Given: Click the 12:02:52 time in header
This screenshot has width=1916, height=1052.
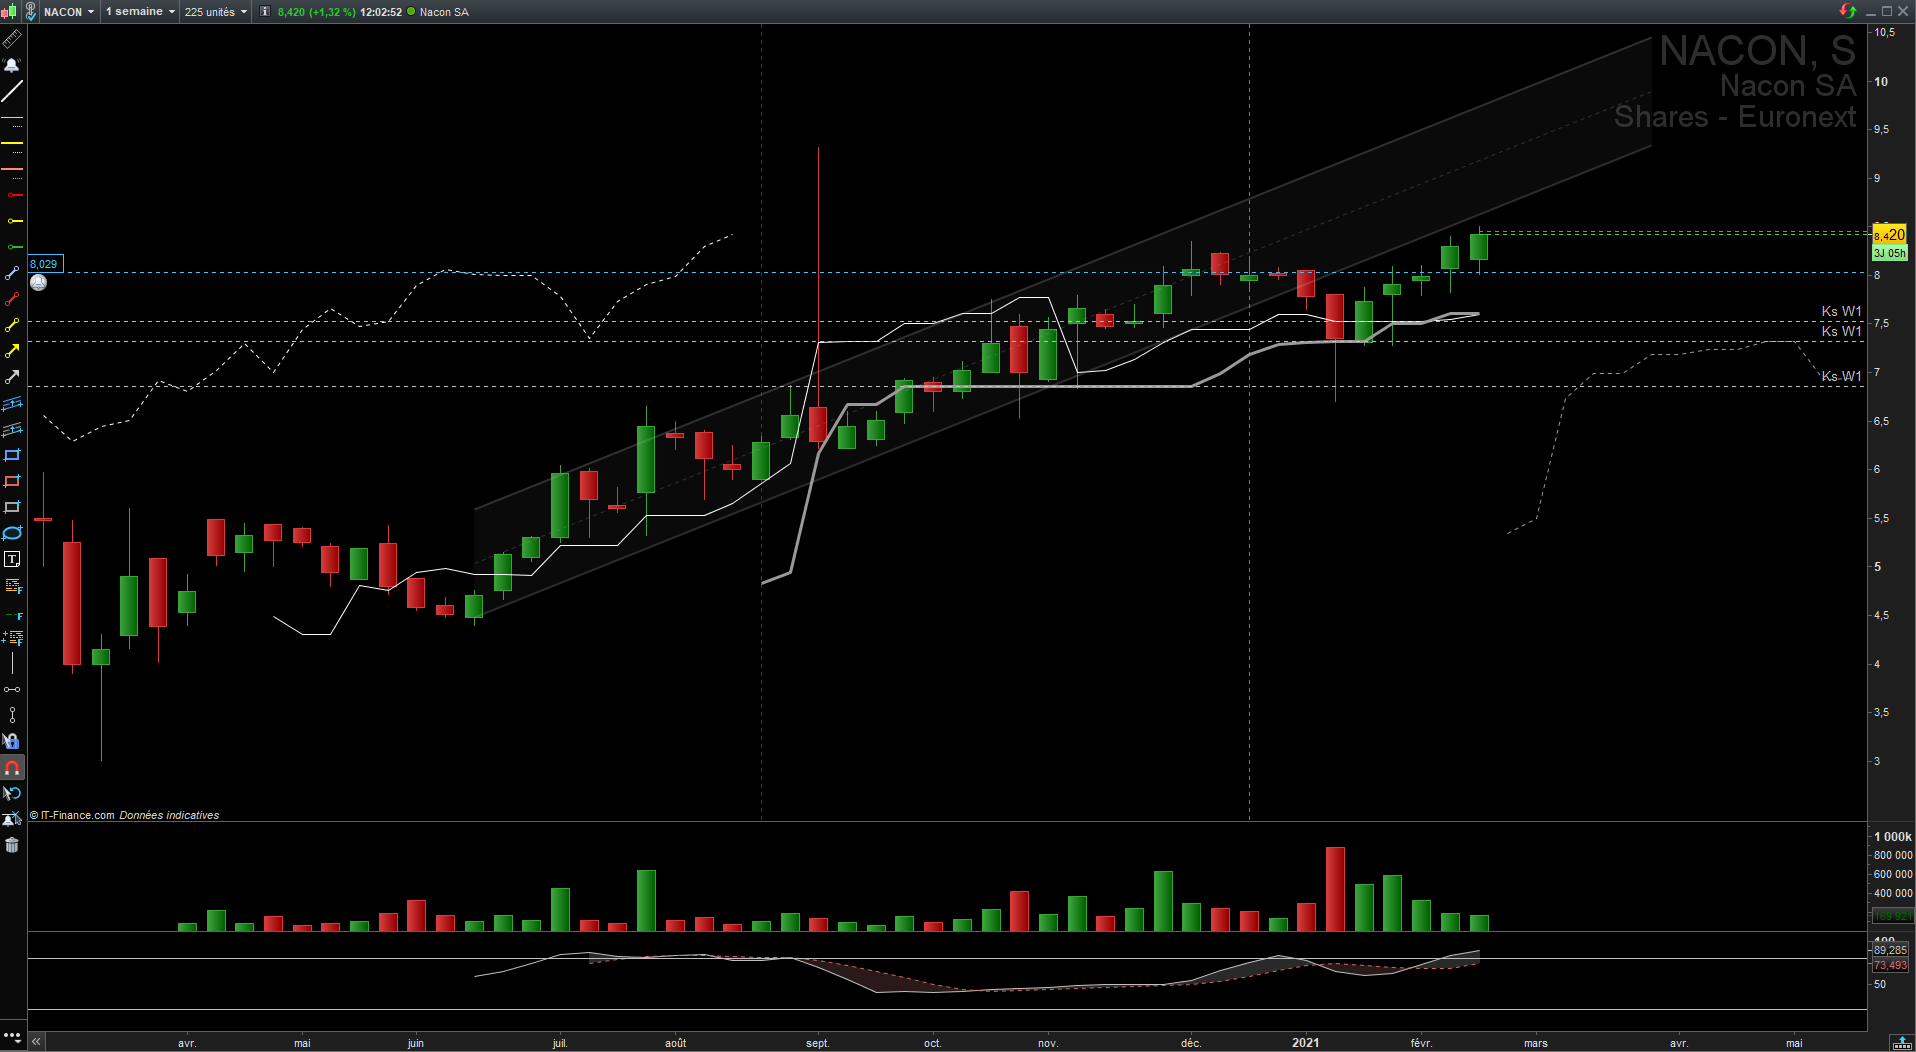Looking at the screenshot, I should coord(381,12).
